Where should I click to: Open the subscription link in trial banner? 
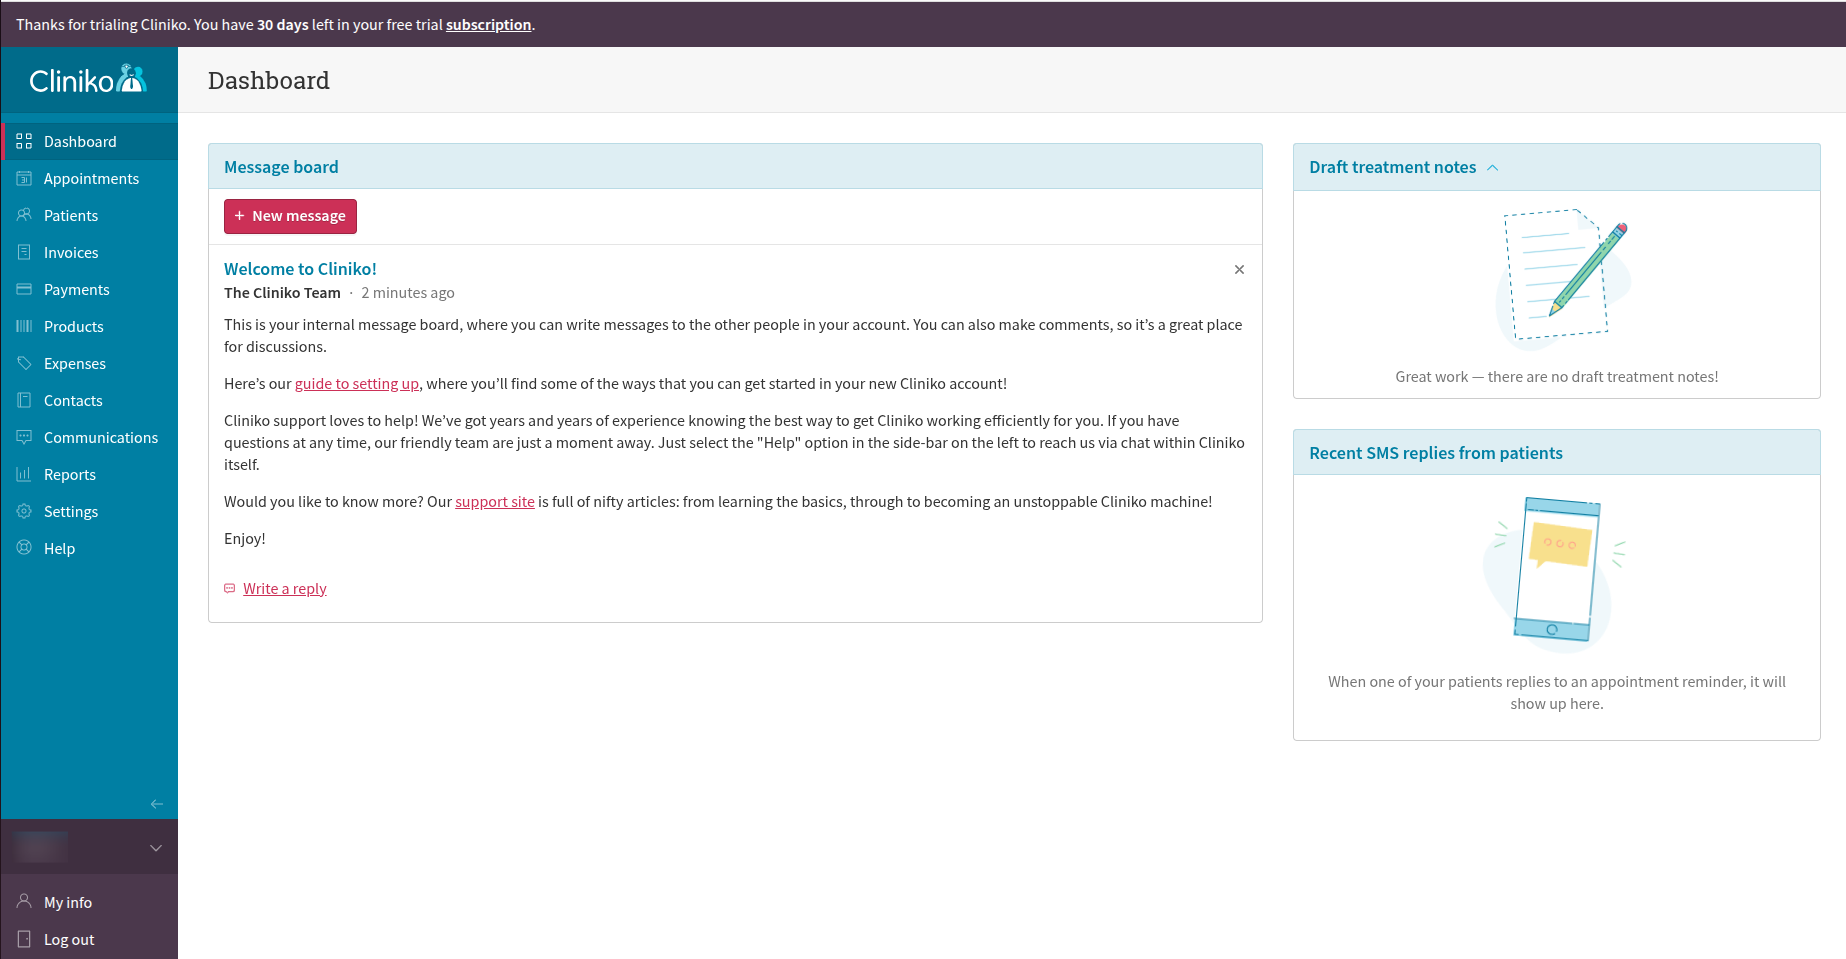tap(488, 24)
